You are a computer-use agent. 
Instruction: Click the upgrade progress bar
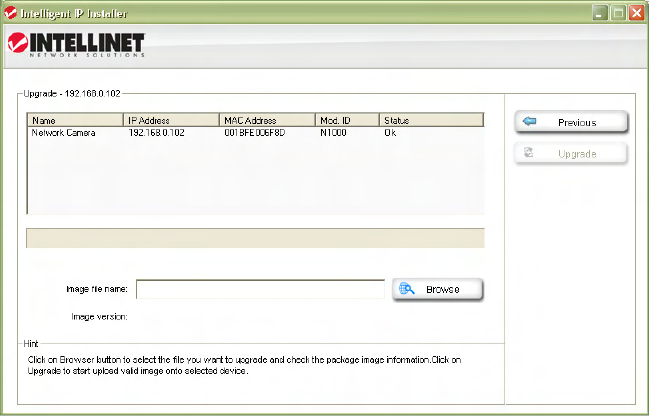[255, 238]
